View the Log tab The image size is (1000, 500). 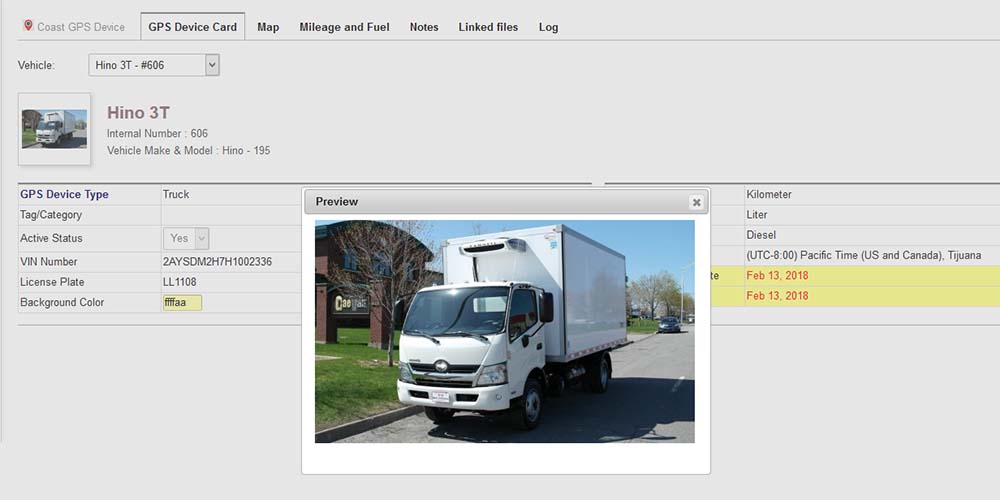point(548,27)
